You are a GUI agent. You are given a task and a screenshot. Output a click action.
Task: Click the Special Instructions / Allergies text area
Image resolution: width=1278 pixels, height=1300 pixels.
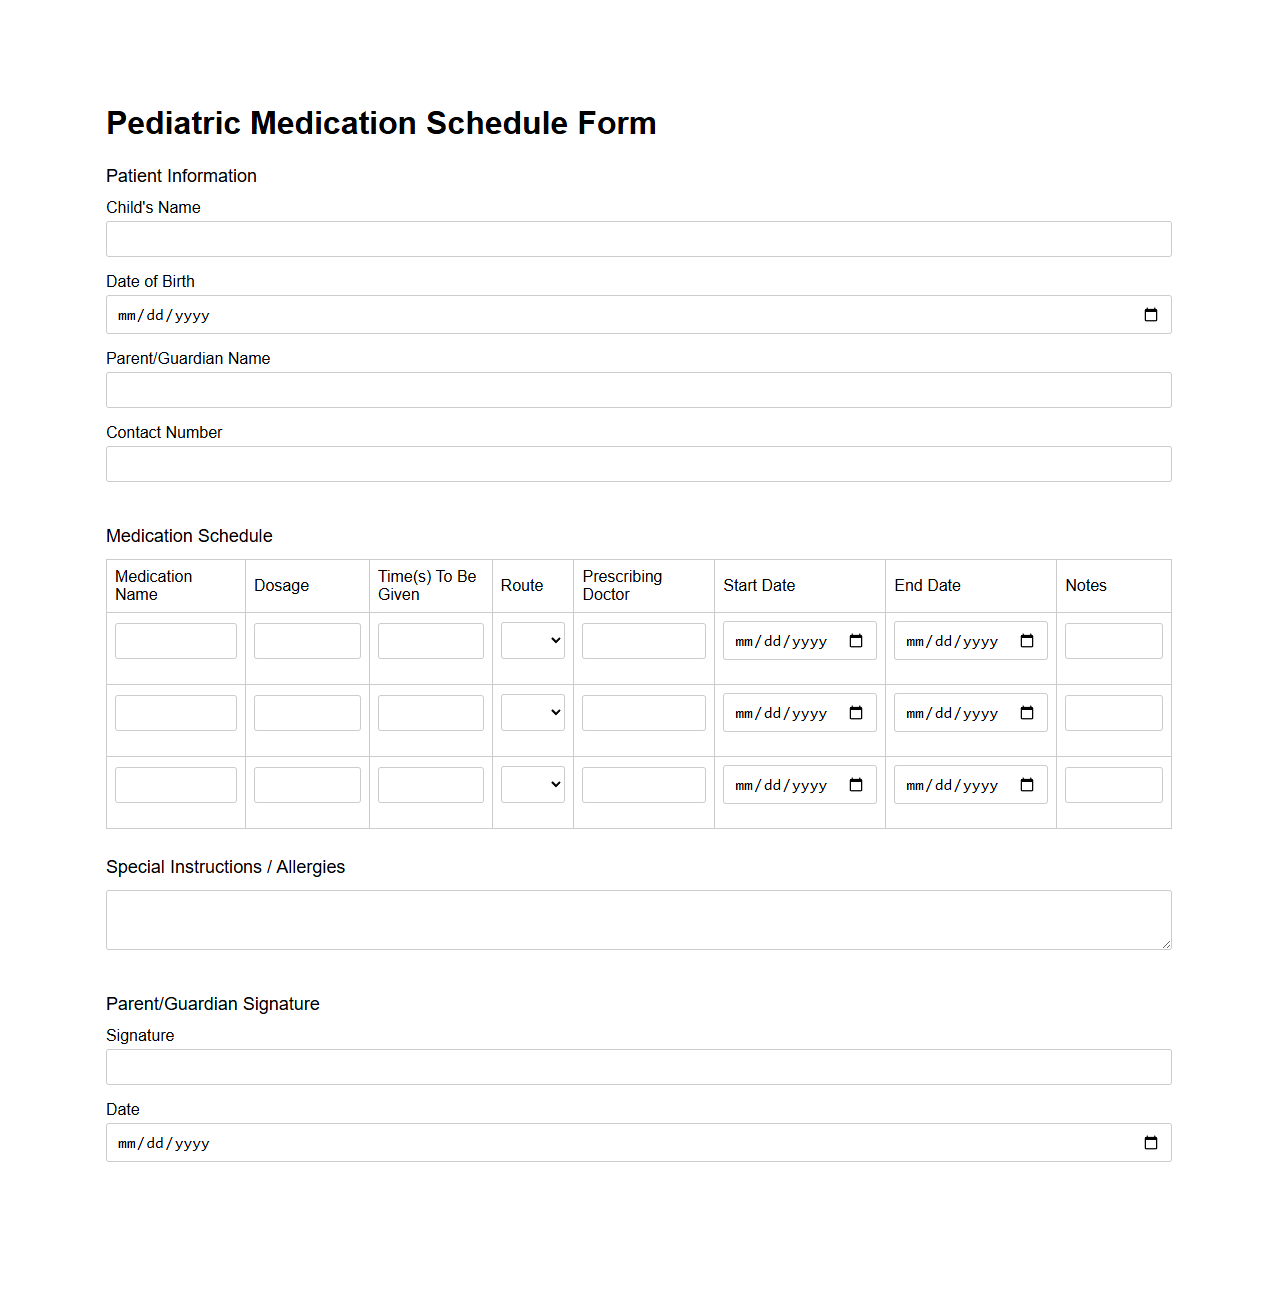[x=638, y=919]
